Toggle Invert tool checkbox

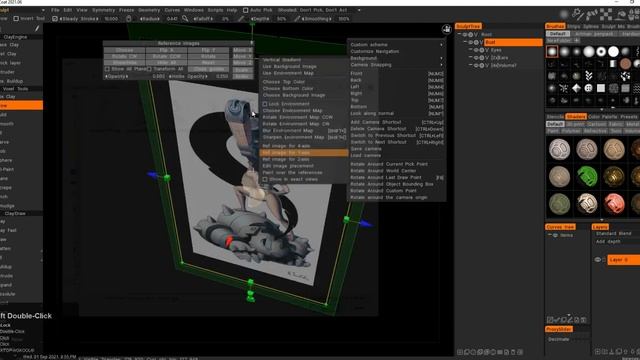(16, 19)
